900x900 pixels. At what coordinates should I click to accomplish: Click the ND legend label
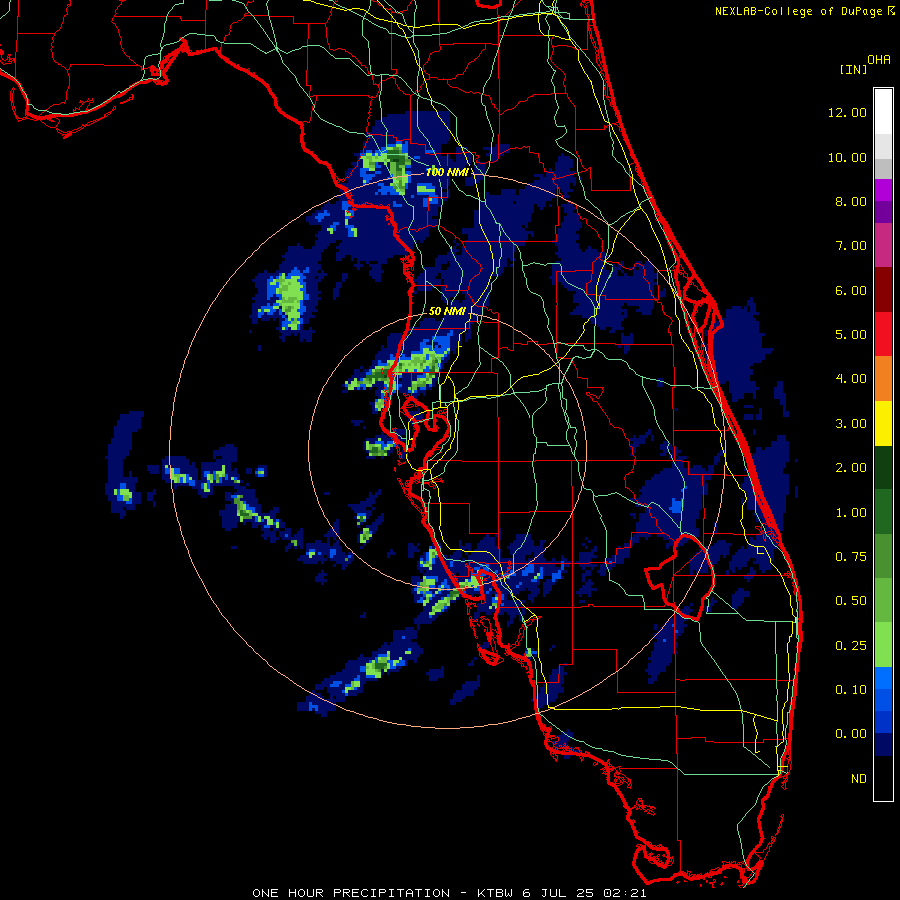pos(859,779)
